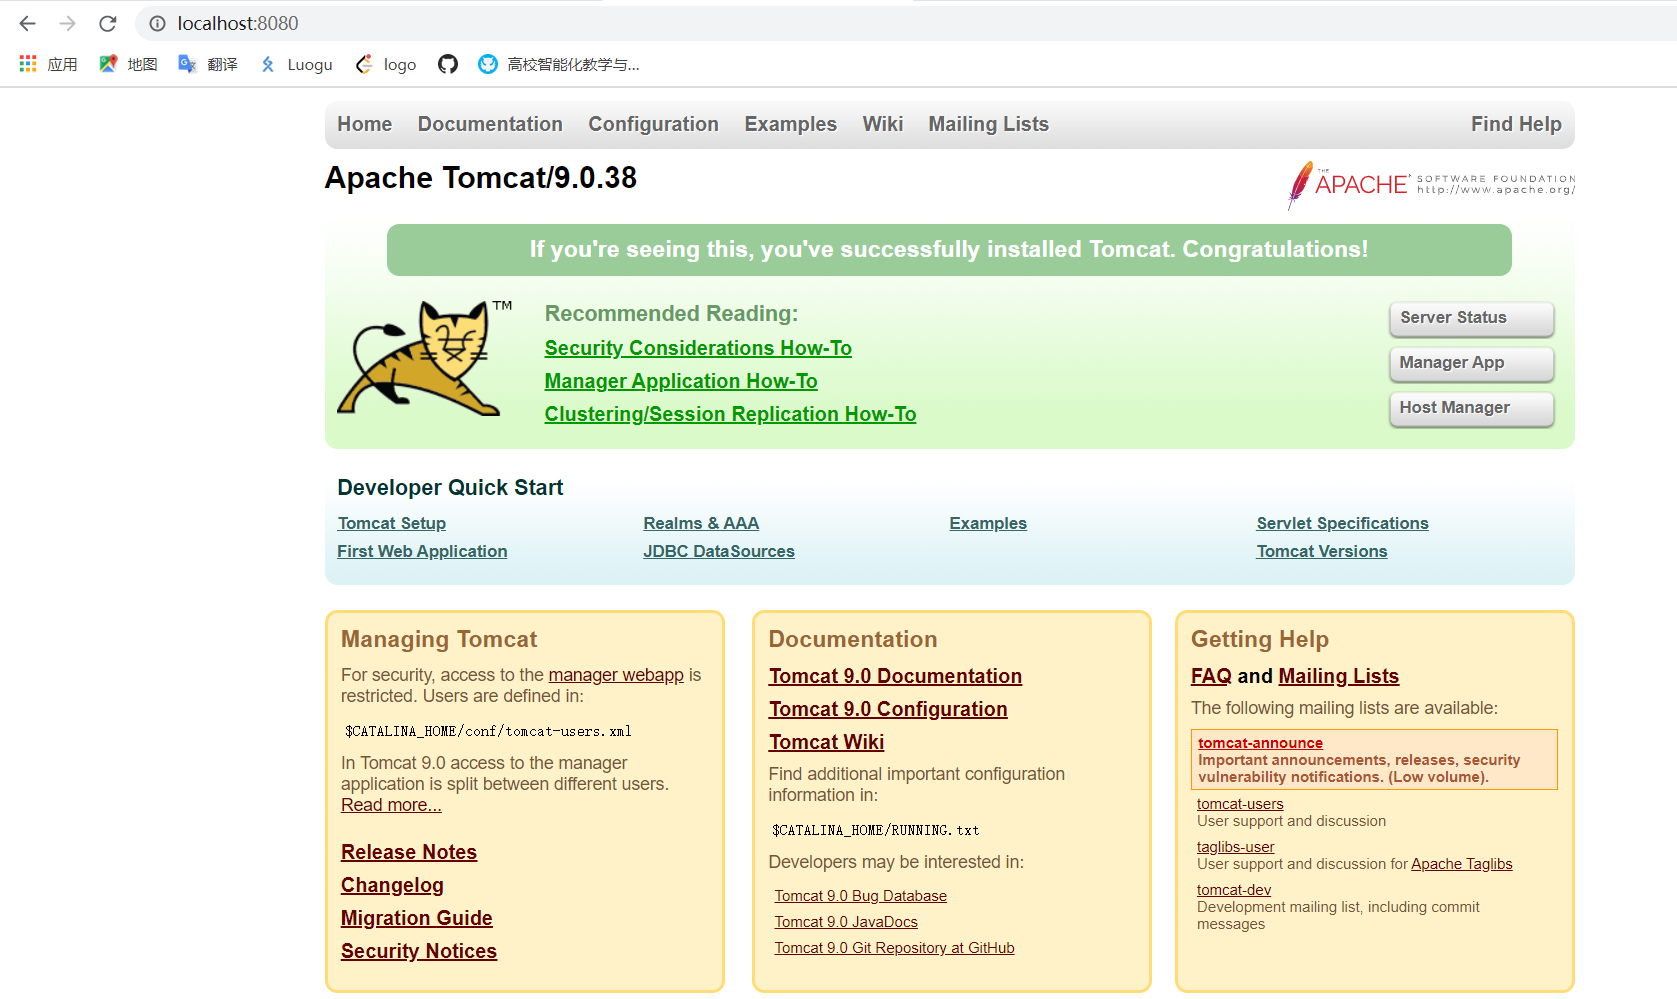
Task: Open Documentation in the navigation bar
Action: point(490,124)
